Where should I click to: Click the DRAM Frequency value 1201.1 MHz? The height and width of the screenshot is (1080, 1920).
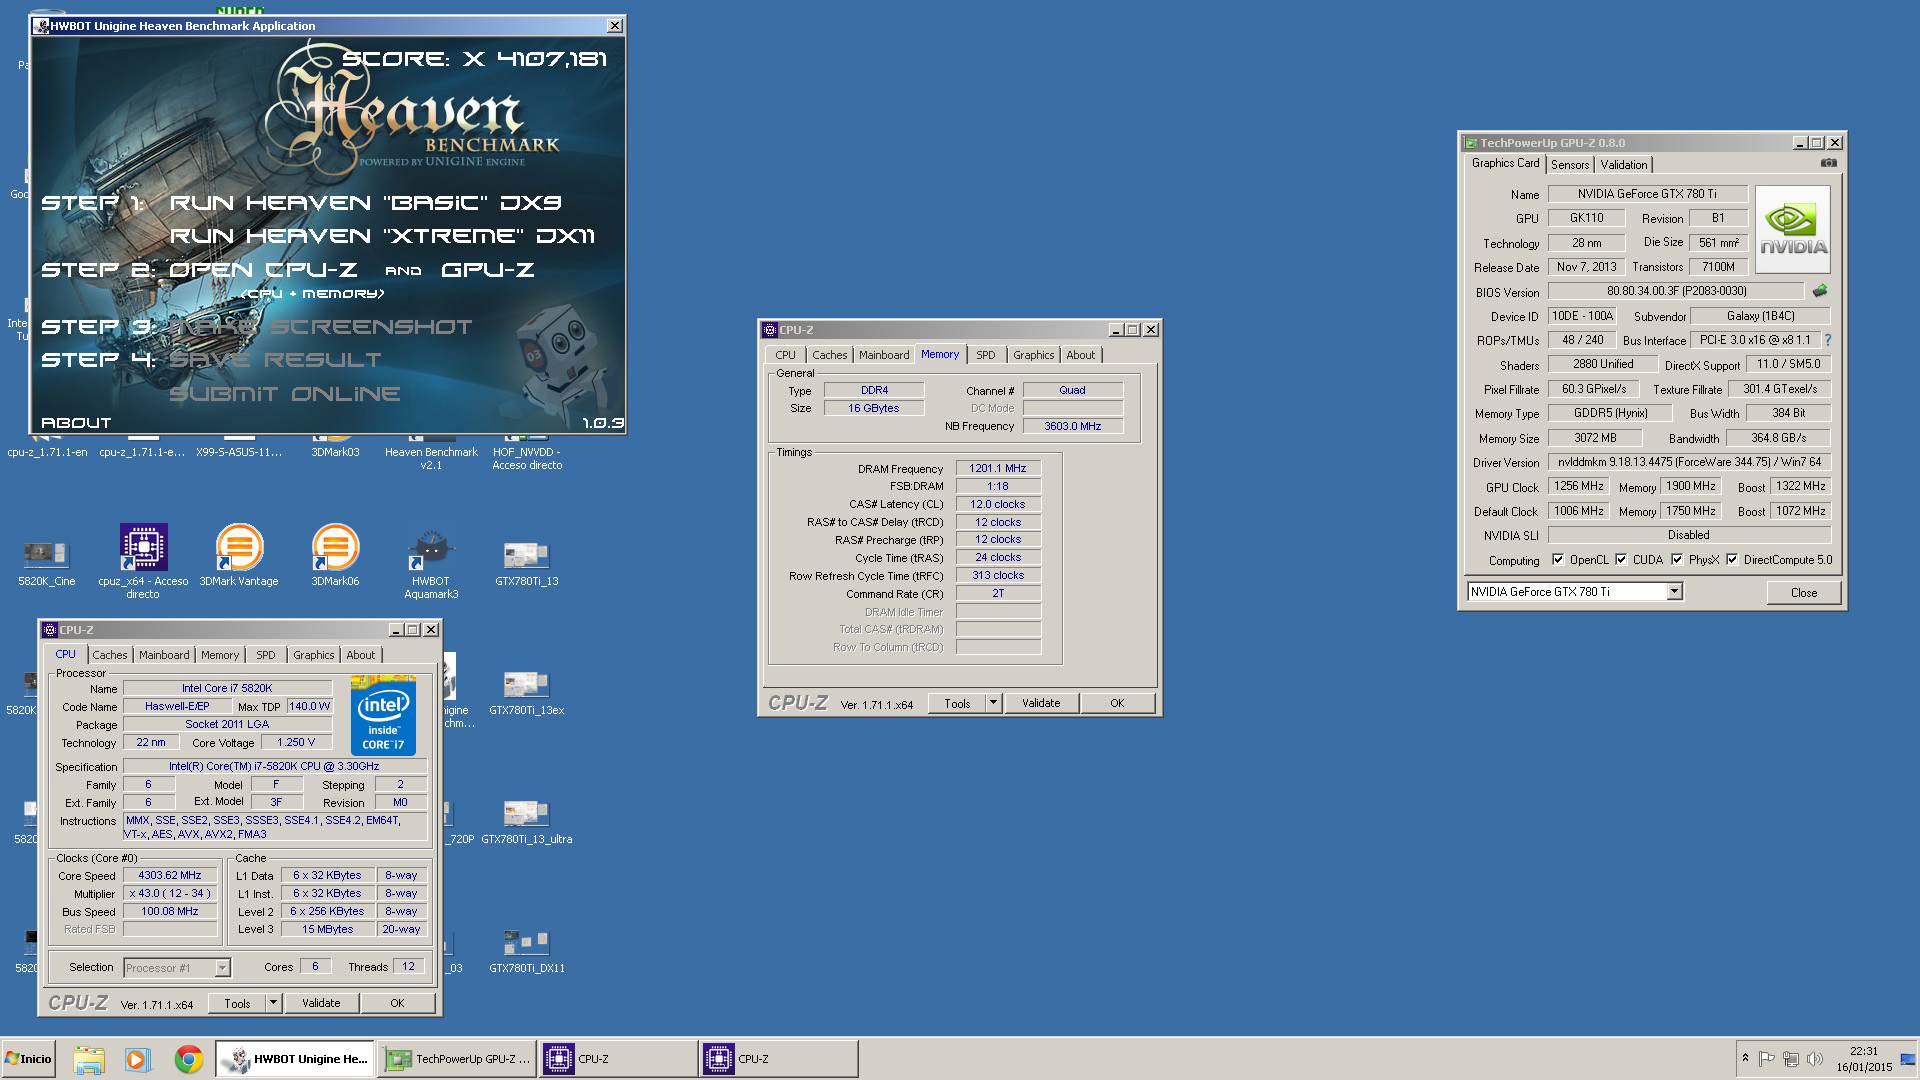point(998,468)
